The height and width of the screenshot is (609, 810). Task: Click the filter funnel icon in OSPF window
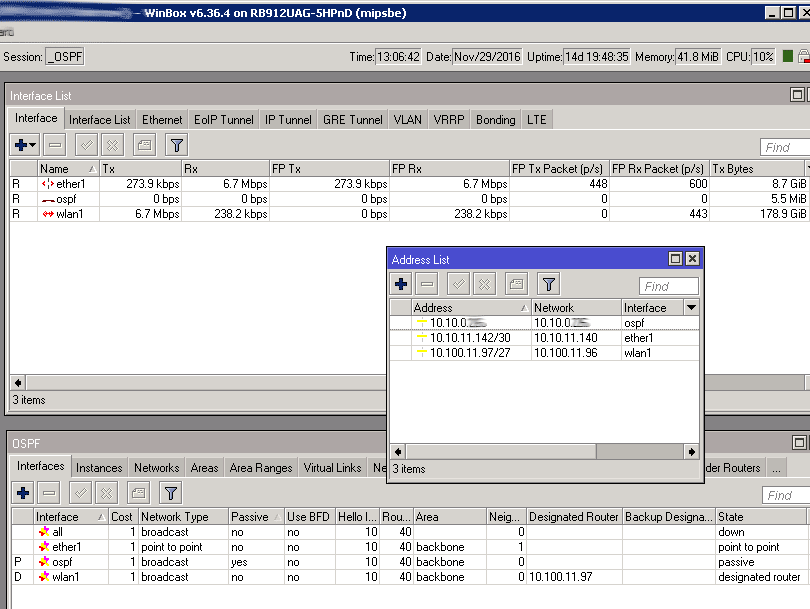(x=171, y=493)
